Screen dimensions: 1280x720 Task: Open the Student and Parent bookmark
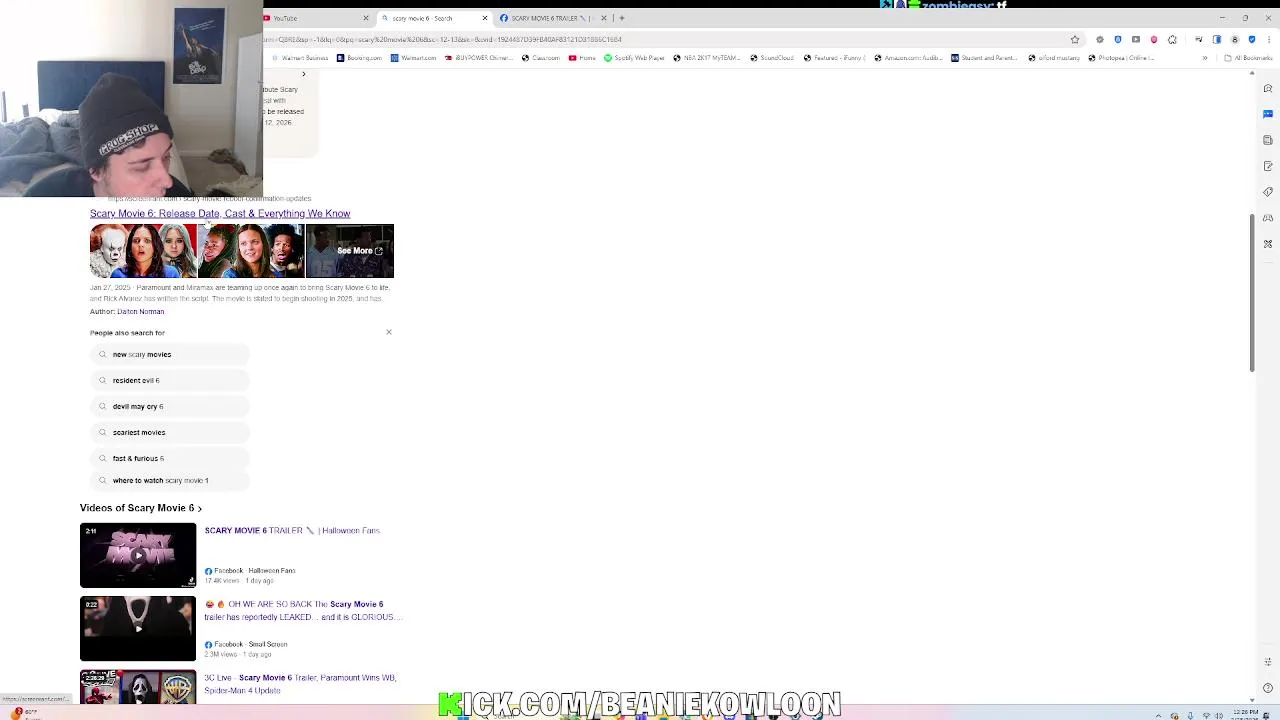point(985,58)
